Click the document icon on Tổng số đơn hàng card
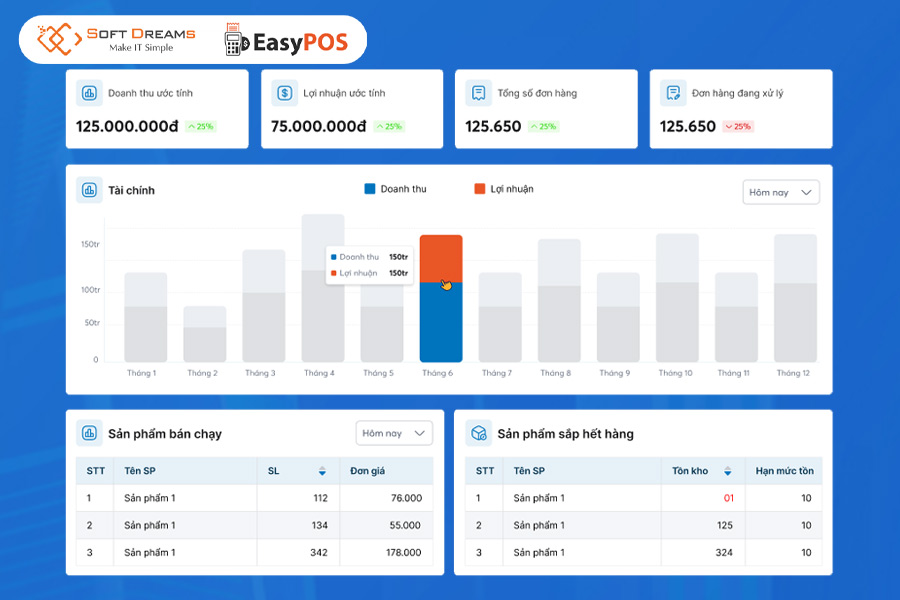 (480, 92)
